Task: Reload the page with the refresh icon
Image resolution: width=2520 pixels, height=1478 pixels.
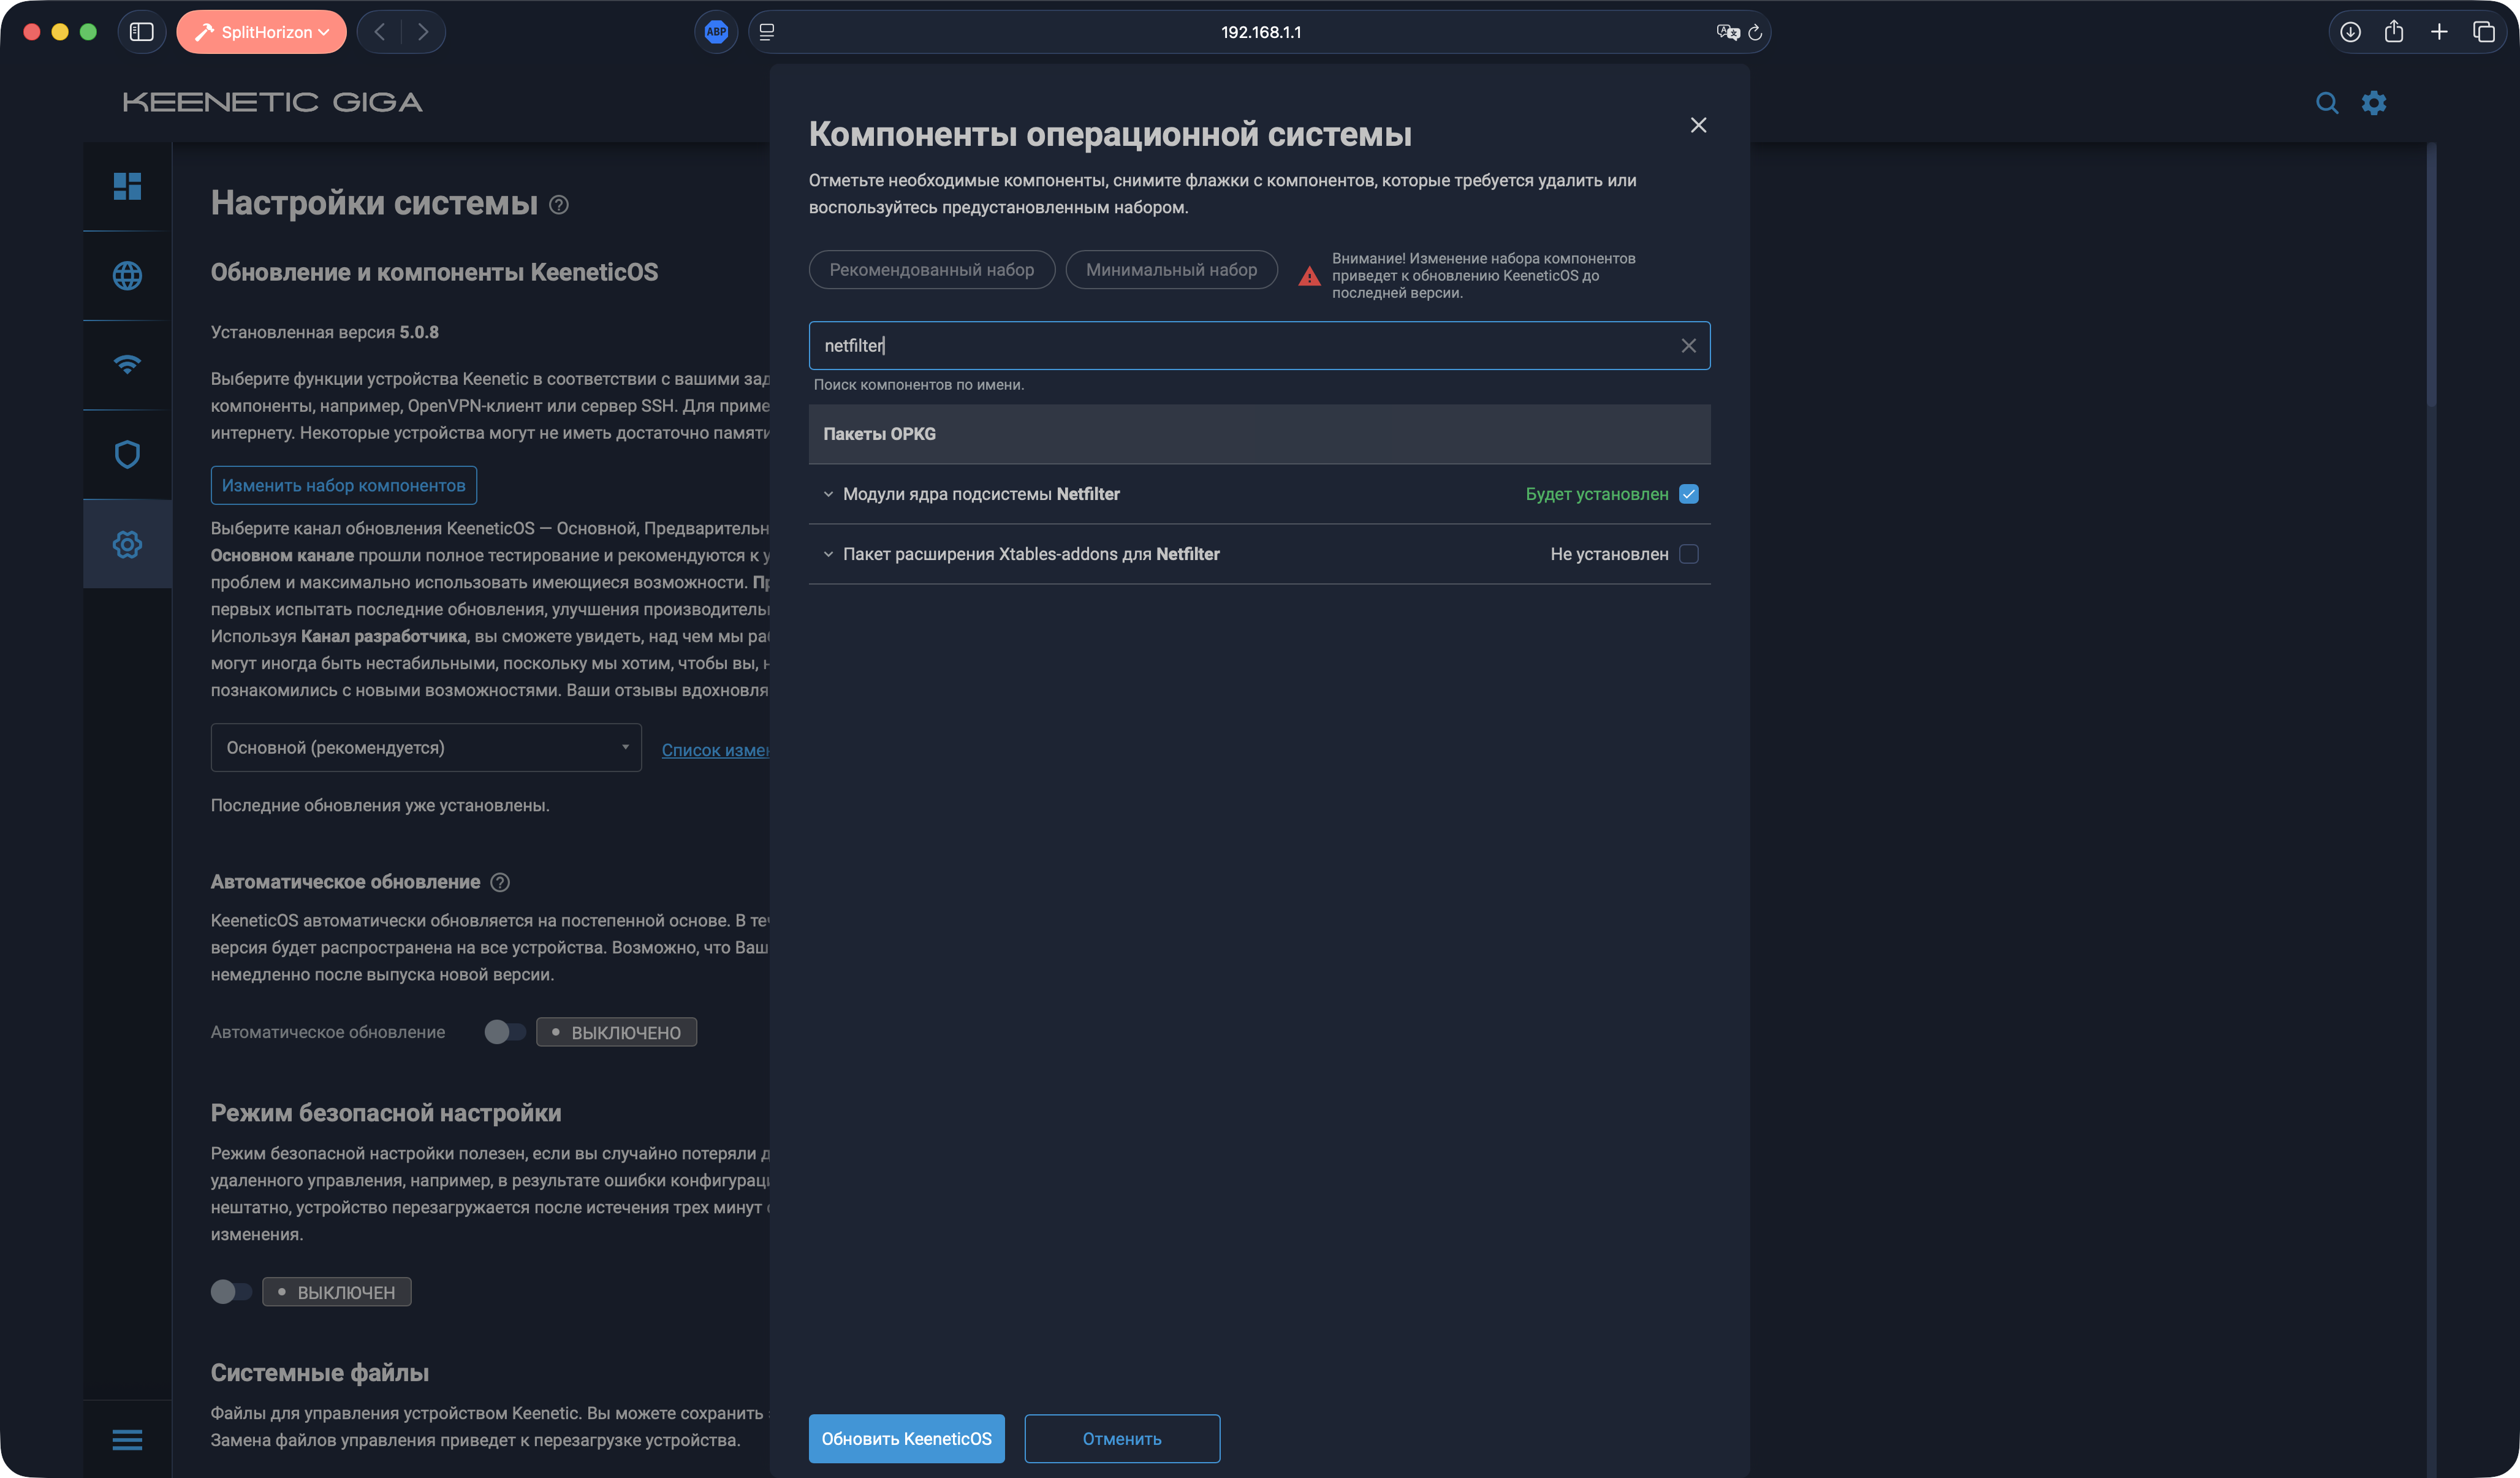Action: point(1755,32)
